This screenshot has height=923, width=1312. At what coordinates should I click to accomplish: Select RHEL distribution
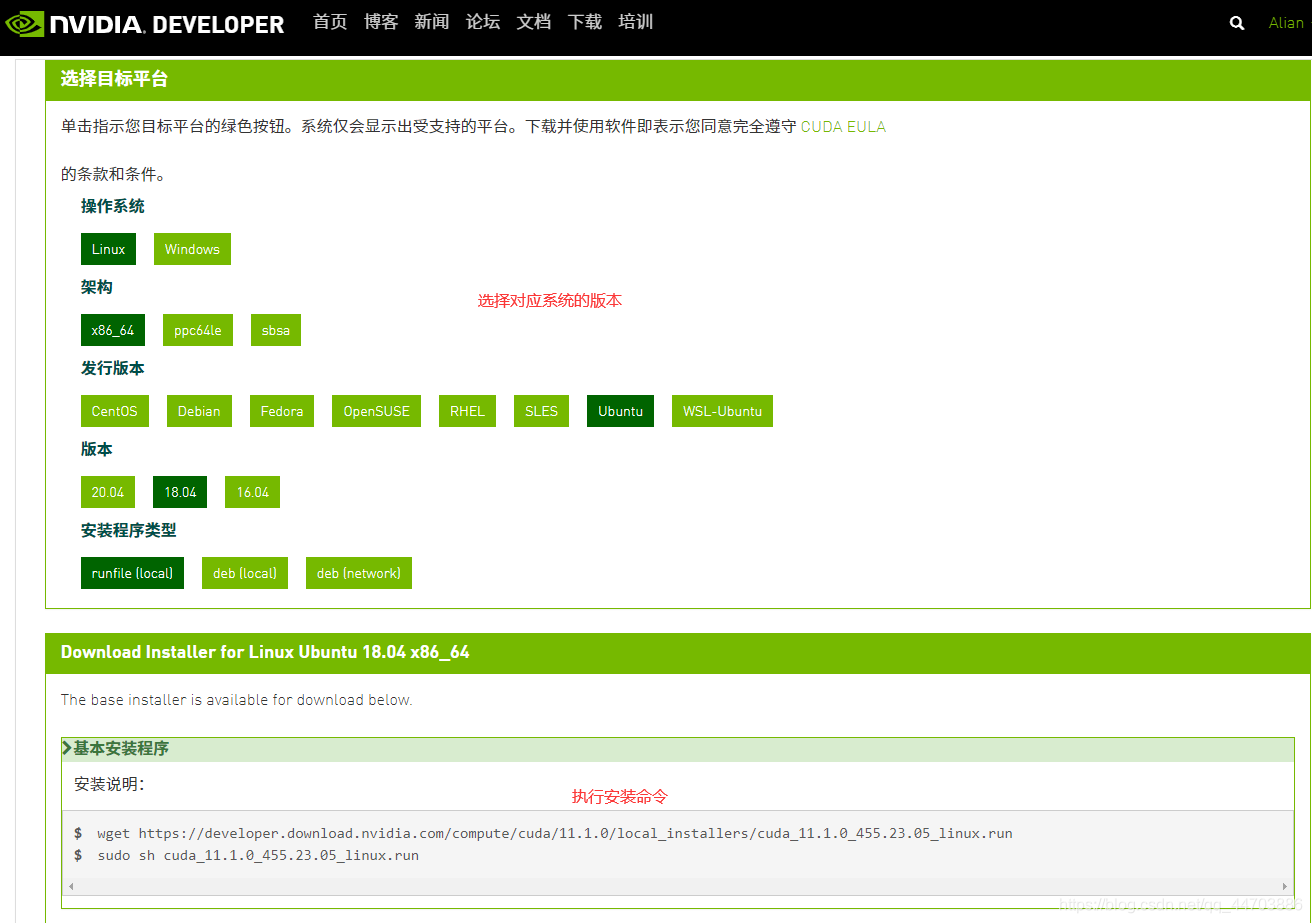pos(468,411)
